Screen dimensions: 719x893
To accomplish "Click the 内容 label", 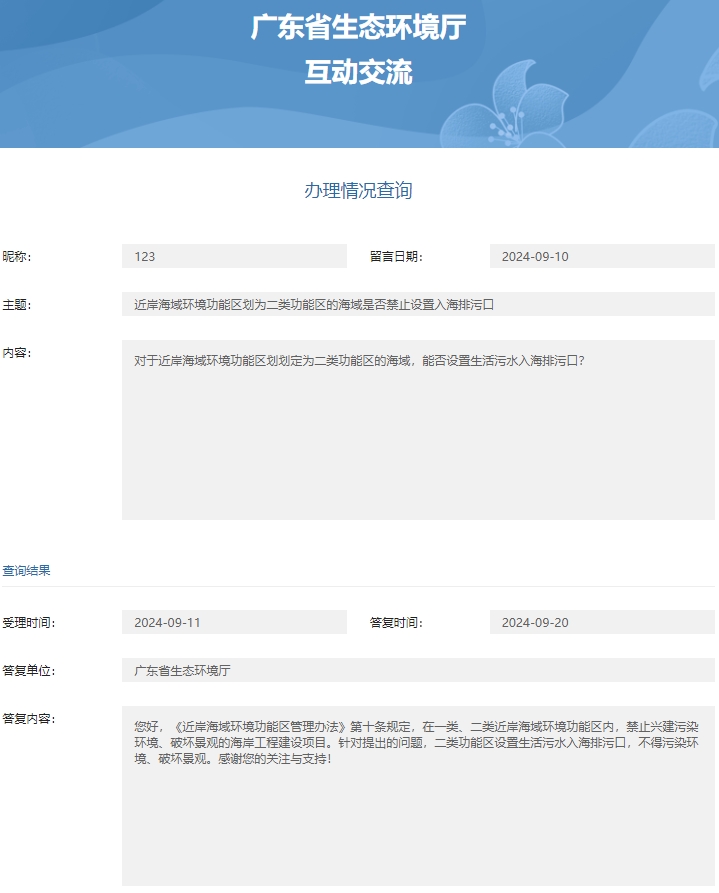I will (17, 353).
